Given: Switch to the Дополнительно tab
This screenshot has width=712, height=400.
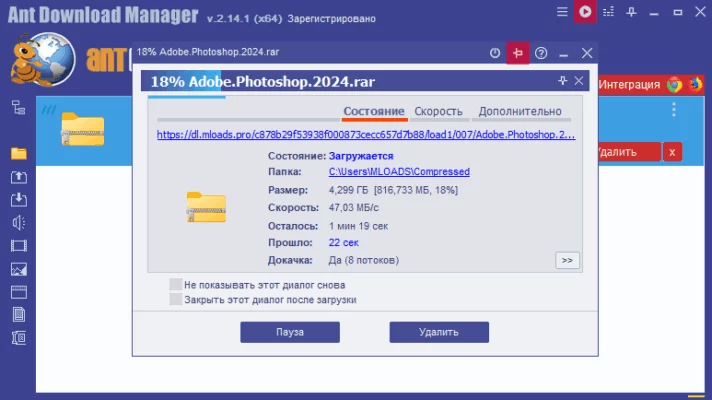Looking at the screenshot, I should click(520, 111).
